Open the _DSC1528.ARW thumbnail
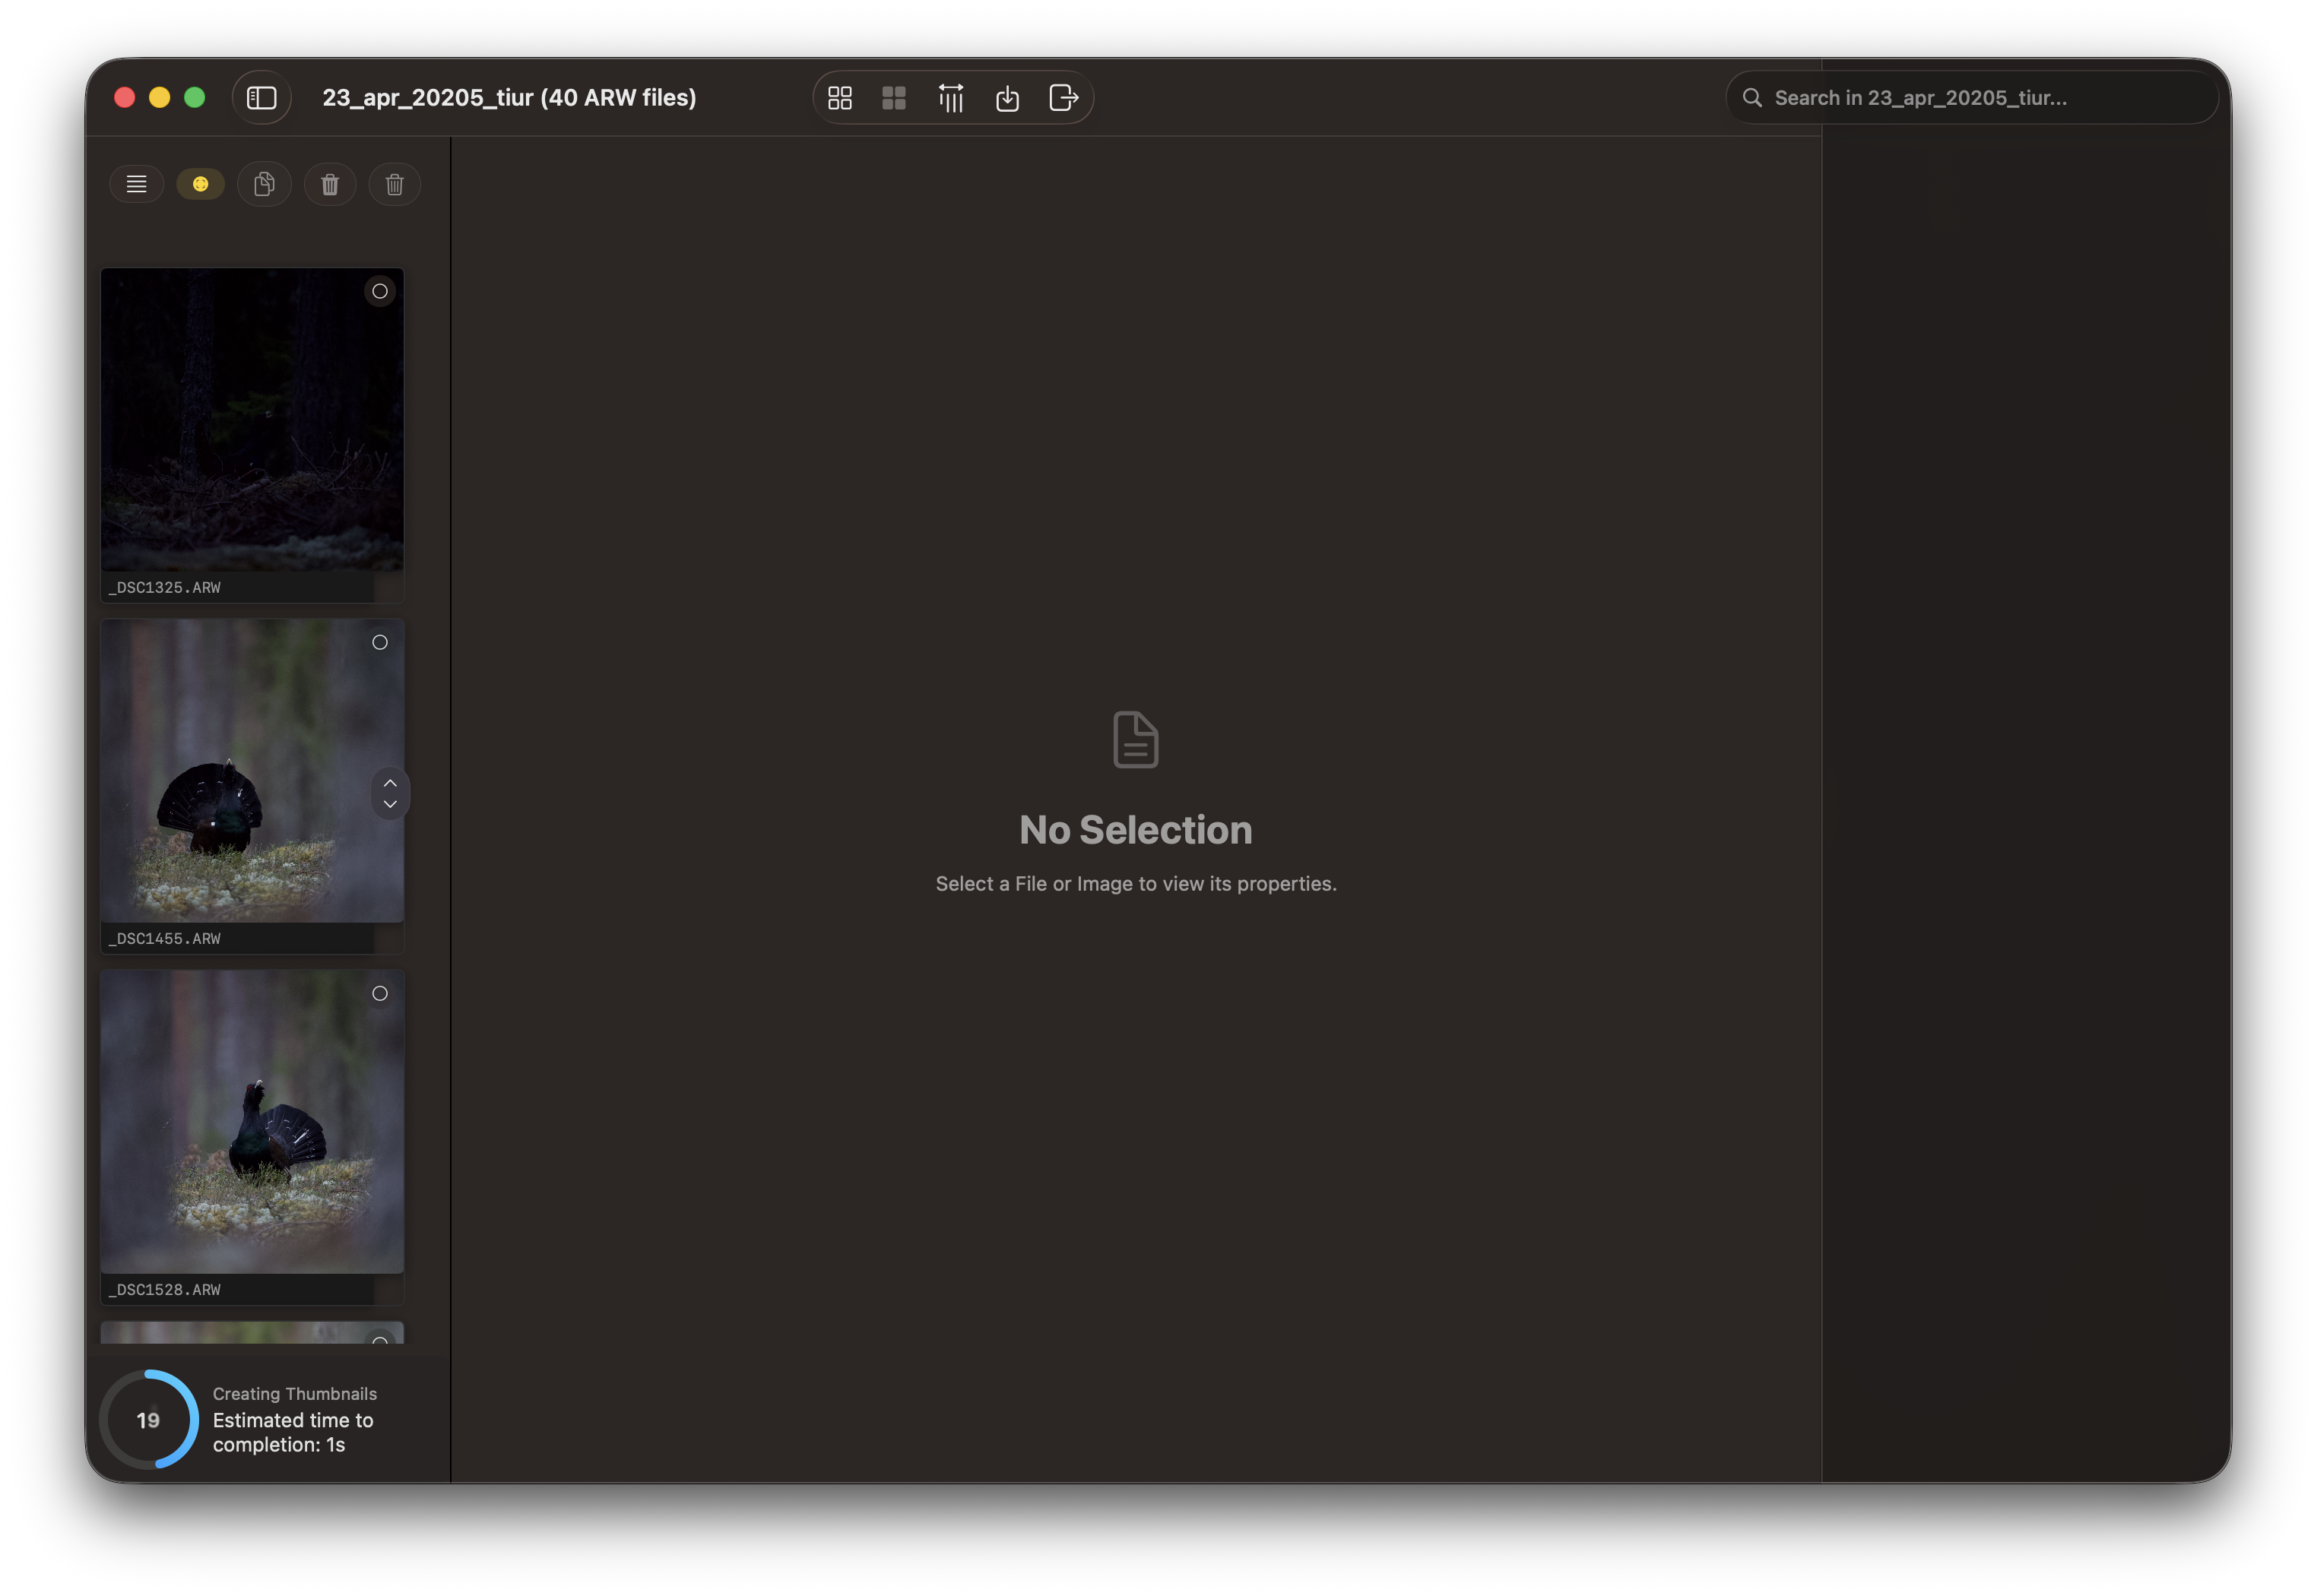This screenshot has height=1596, width=2317. [252, 1120]
